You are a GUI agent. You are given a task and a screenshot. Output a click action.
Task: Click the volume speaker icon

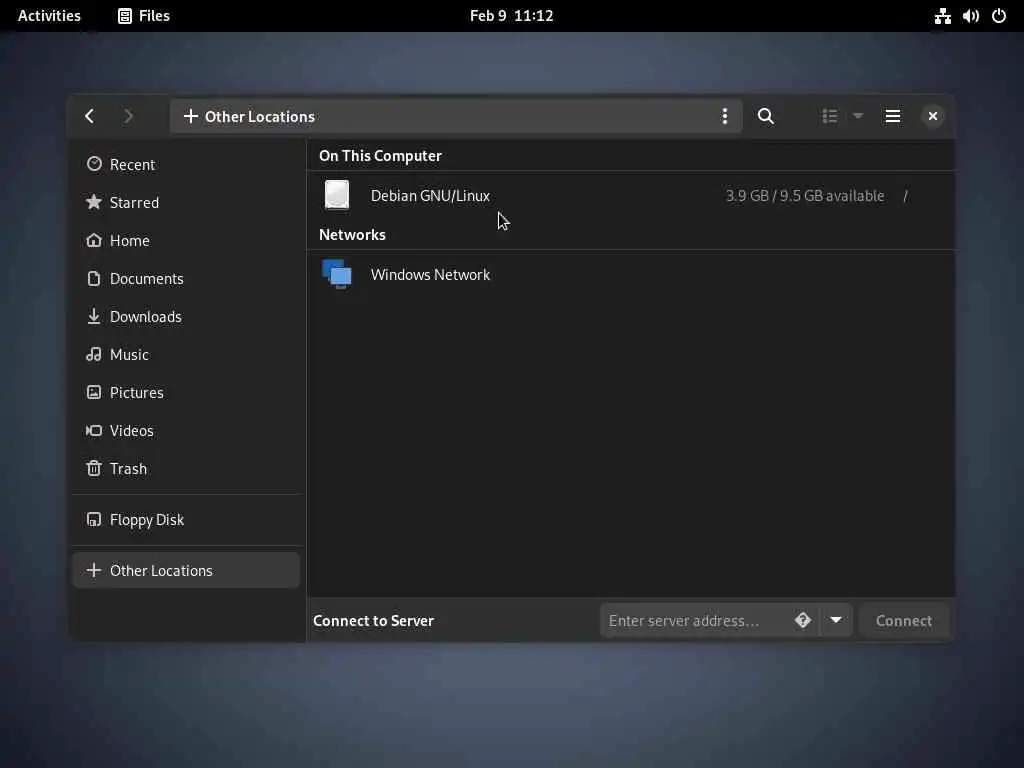[x=970, y=16]
